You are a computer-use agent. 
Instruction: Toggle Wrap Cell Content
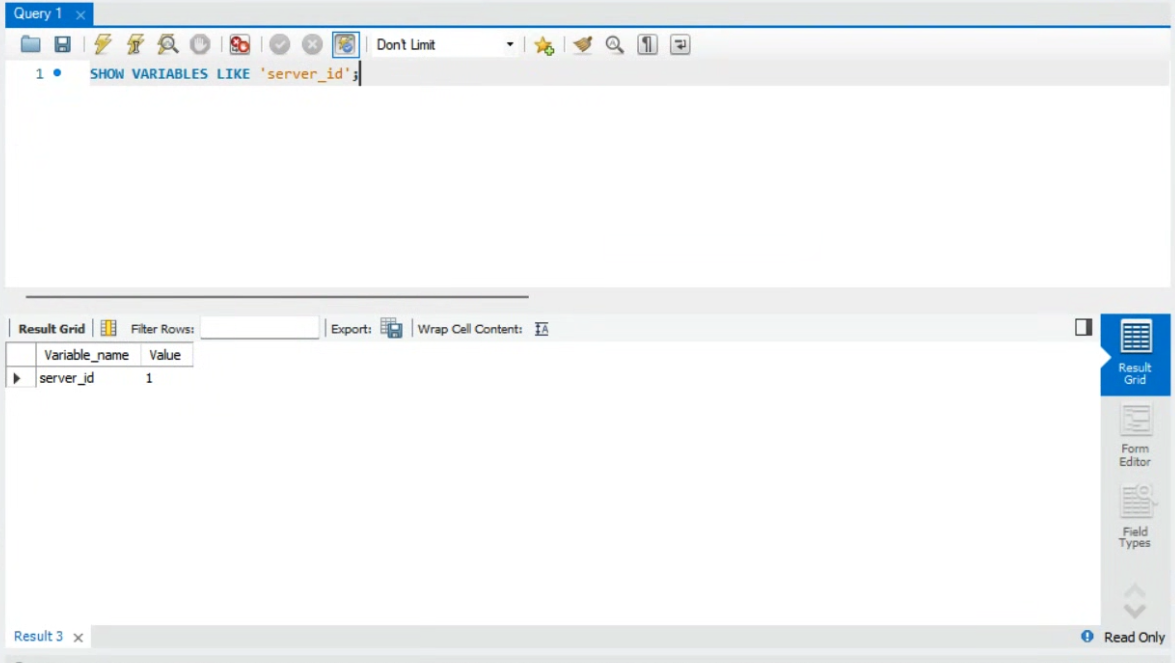coord(542,329)
